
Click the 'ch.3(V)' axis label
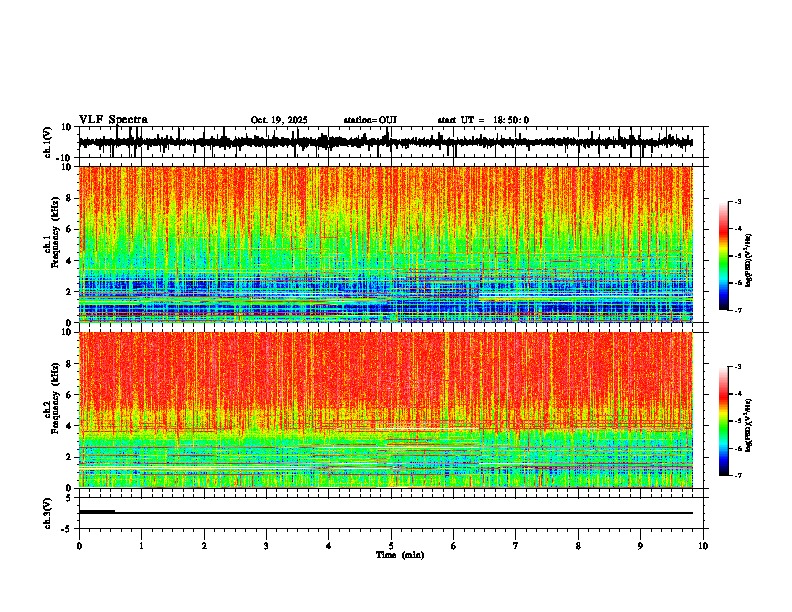[x=48, y=513]
